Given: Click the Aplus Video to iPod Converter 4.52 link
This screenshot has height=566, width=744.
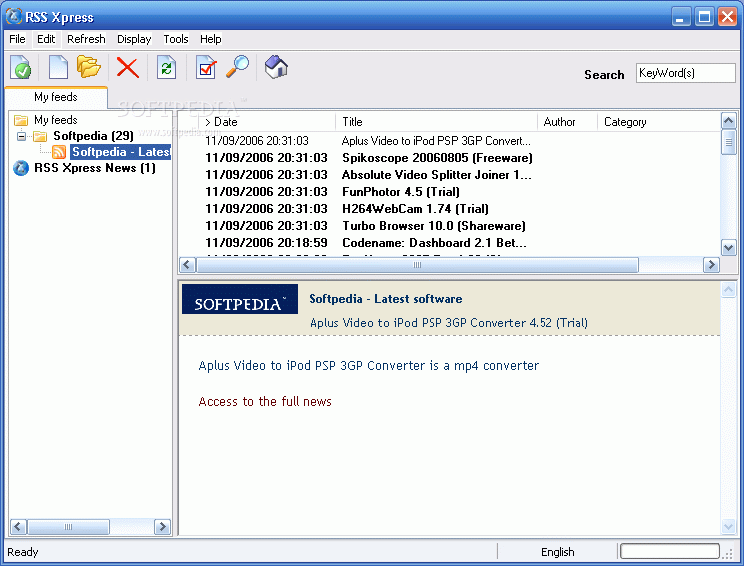Looking at the screenshot, I should point(448,323).
